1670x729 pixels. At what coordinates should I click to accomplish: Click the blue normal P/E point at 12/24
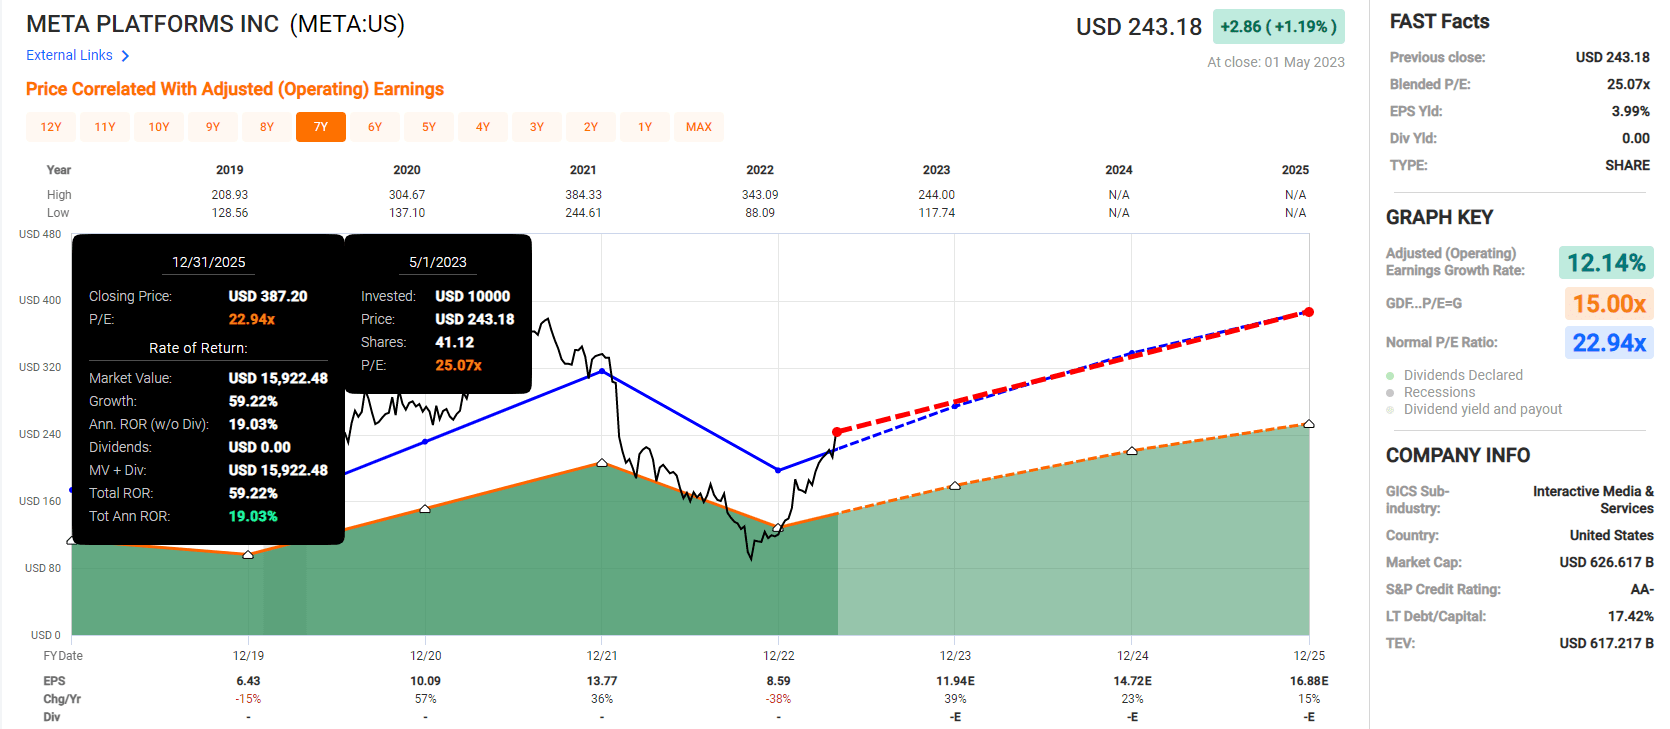point(1131,353)
